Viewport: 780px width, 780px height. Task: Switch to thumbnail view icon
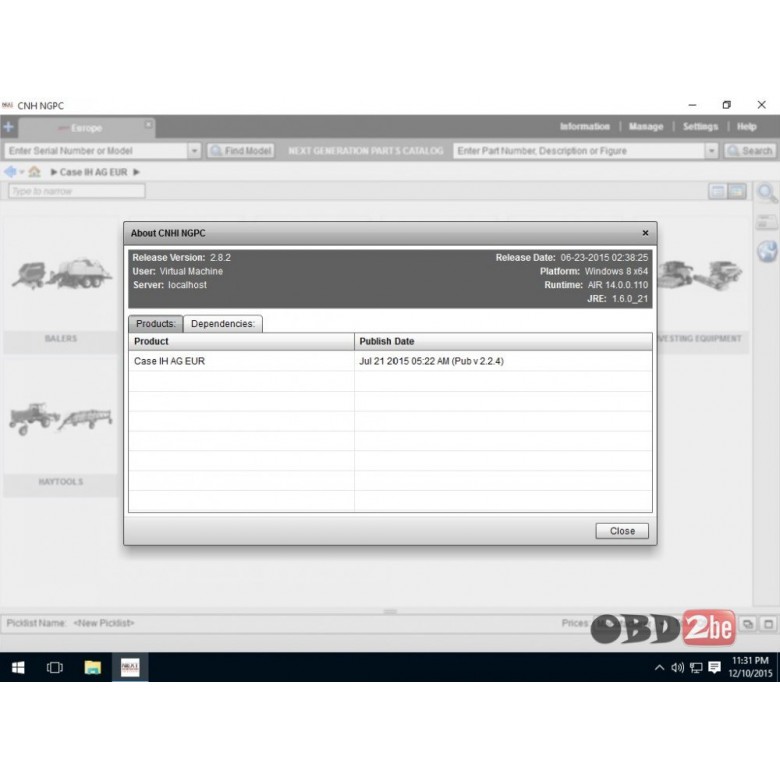pos(737,192)
